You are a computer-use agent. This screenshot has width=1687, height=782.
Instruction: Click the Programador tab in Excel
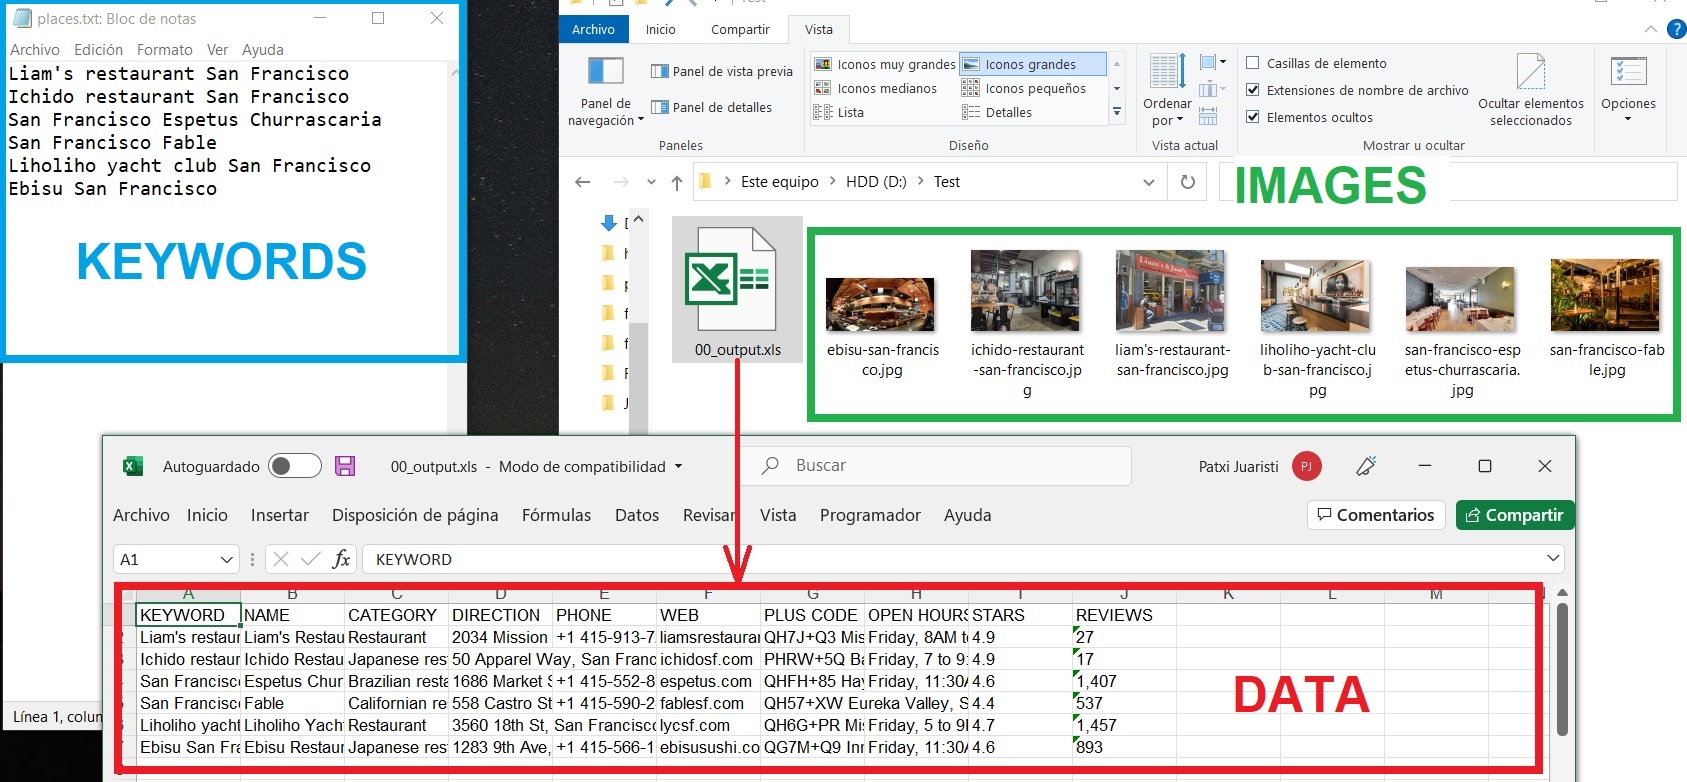[870, 515]
